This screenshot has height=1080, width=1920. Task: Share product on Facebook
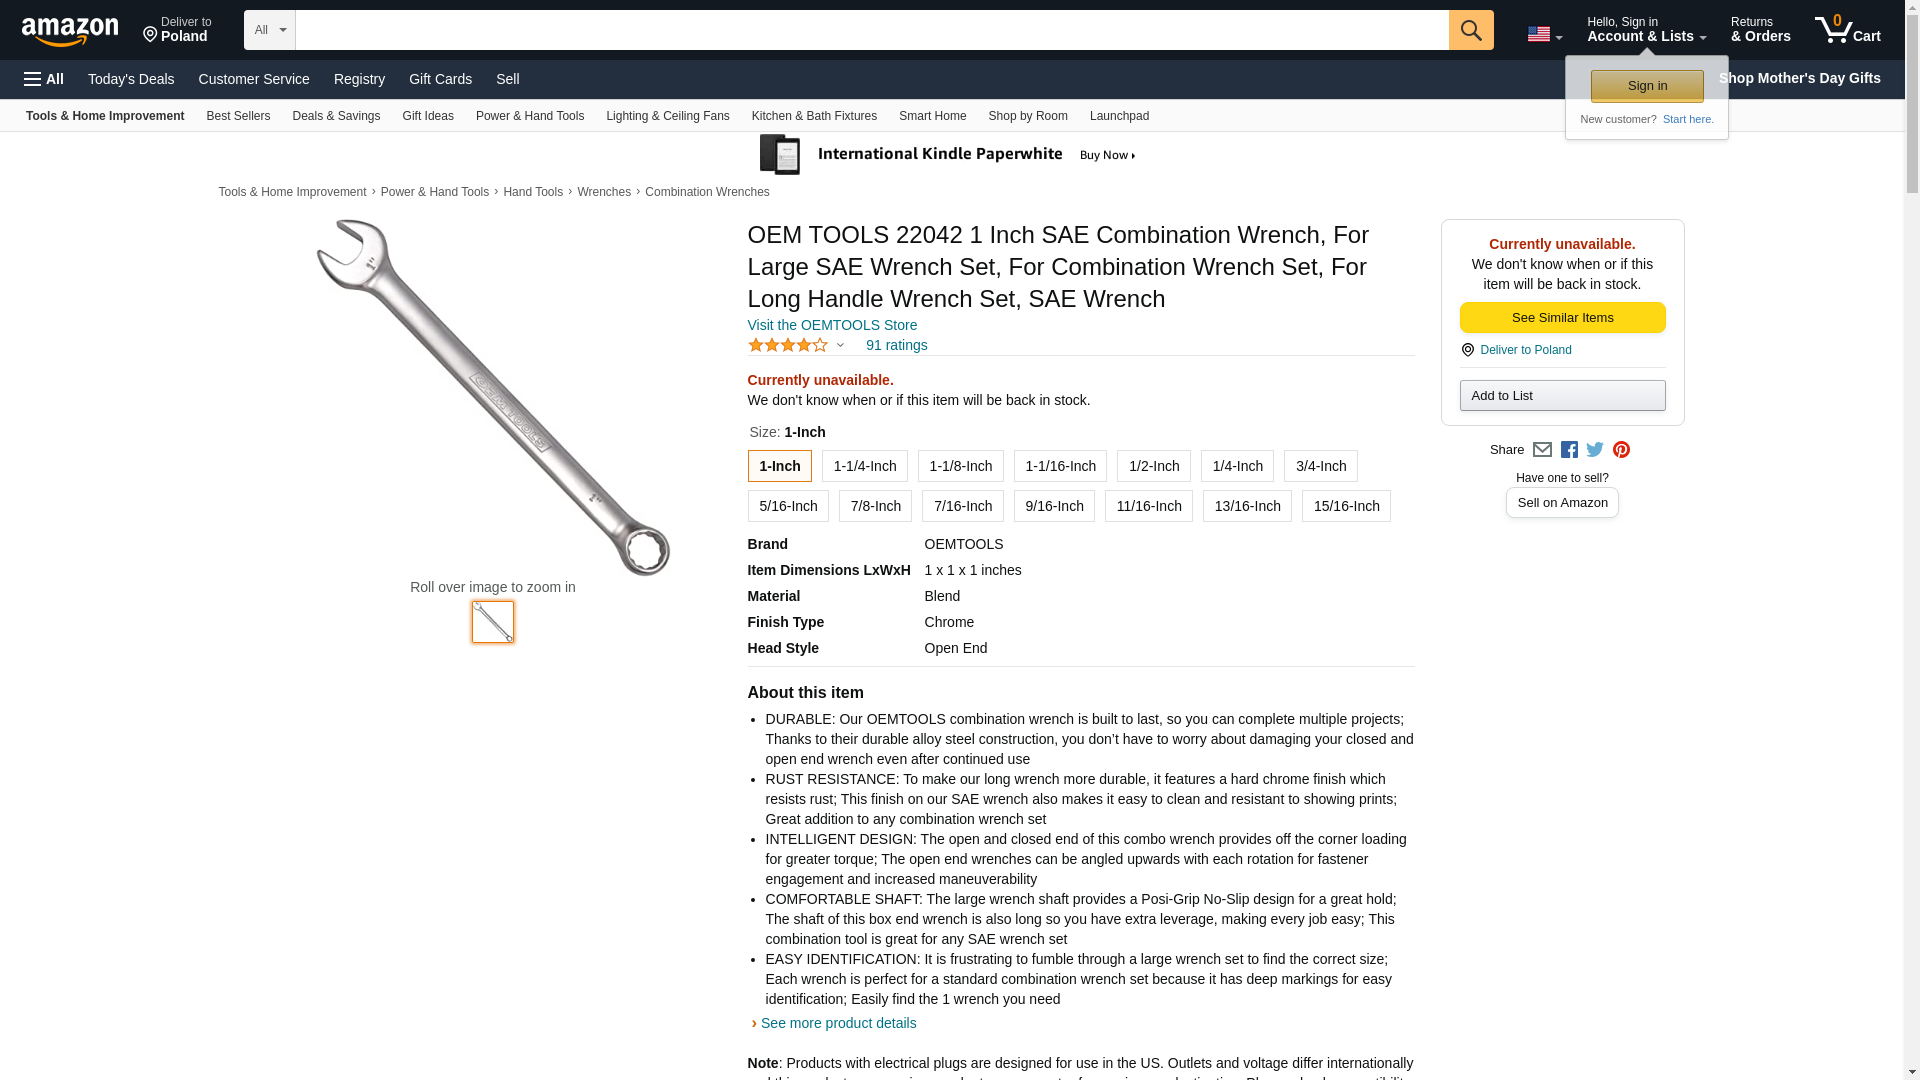(1569, 450)
